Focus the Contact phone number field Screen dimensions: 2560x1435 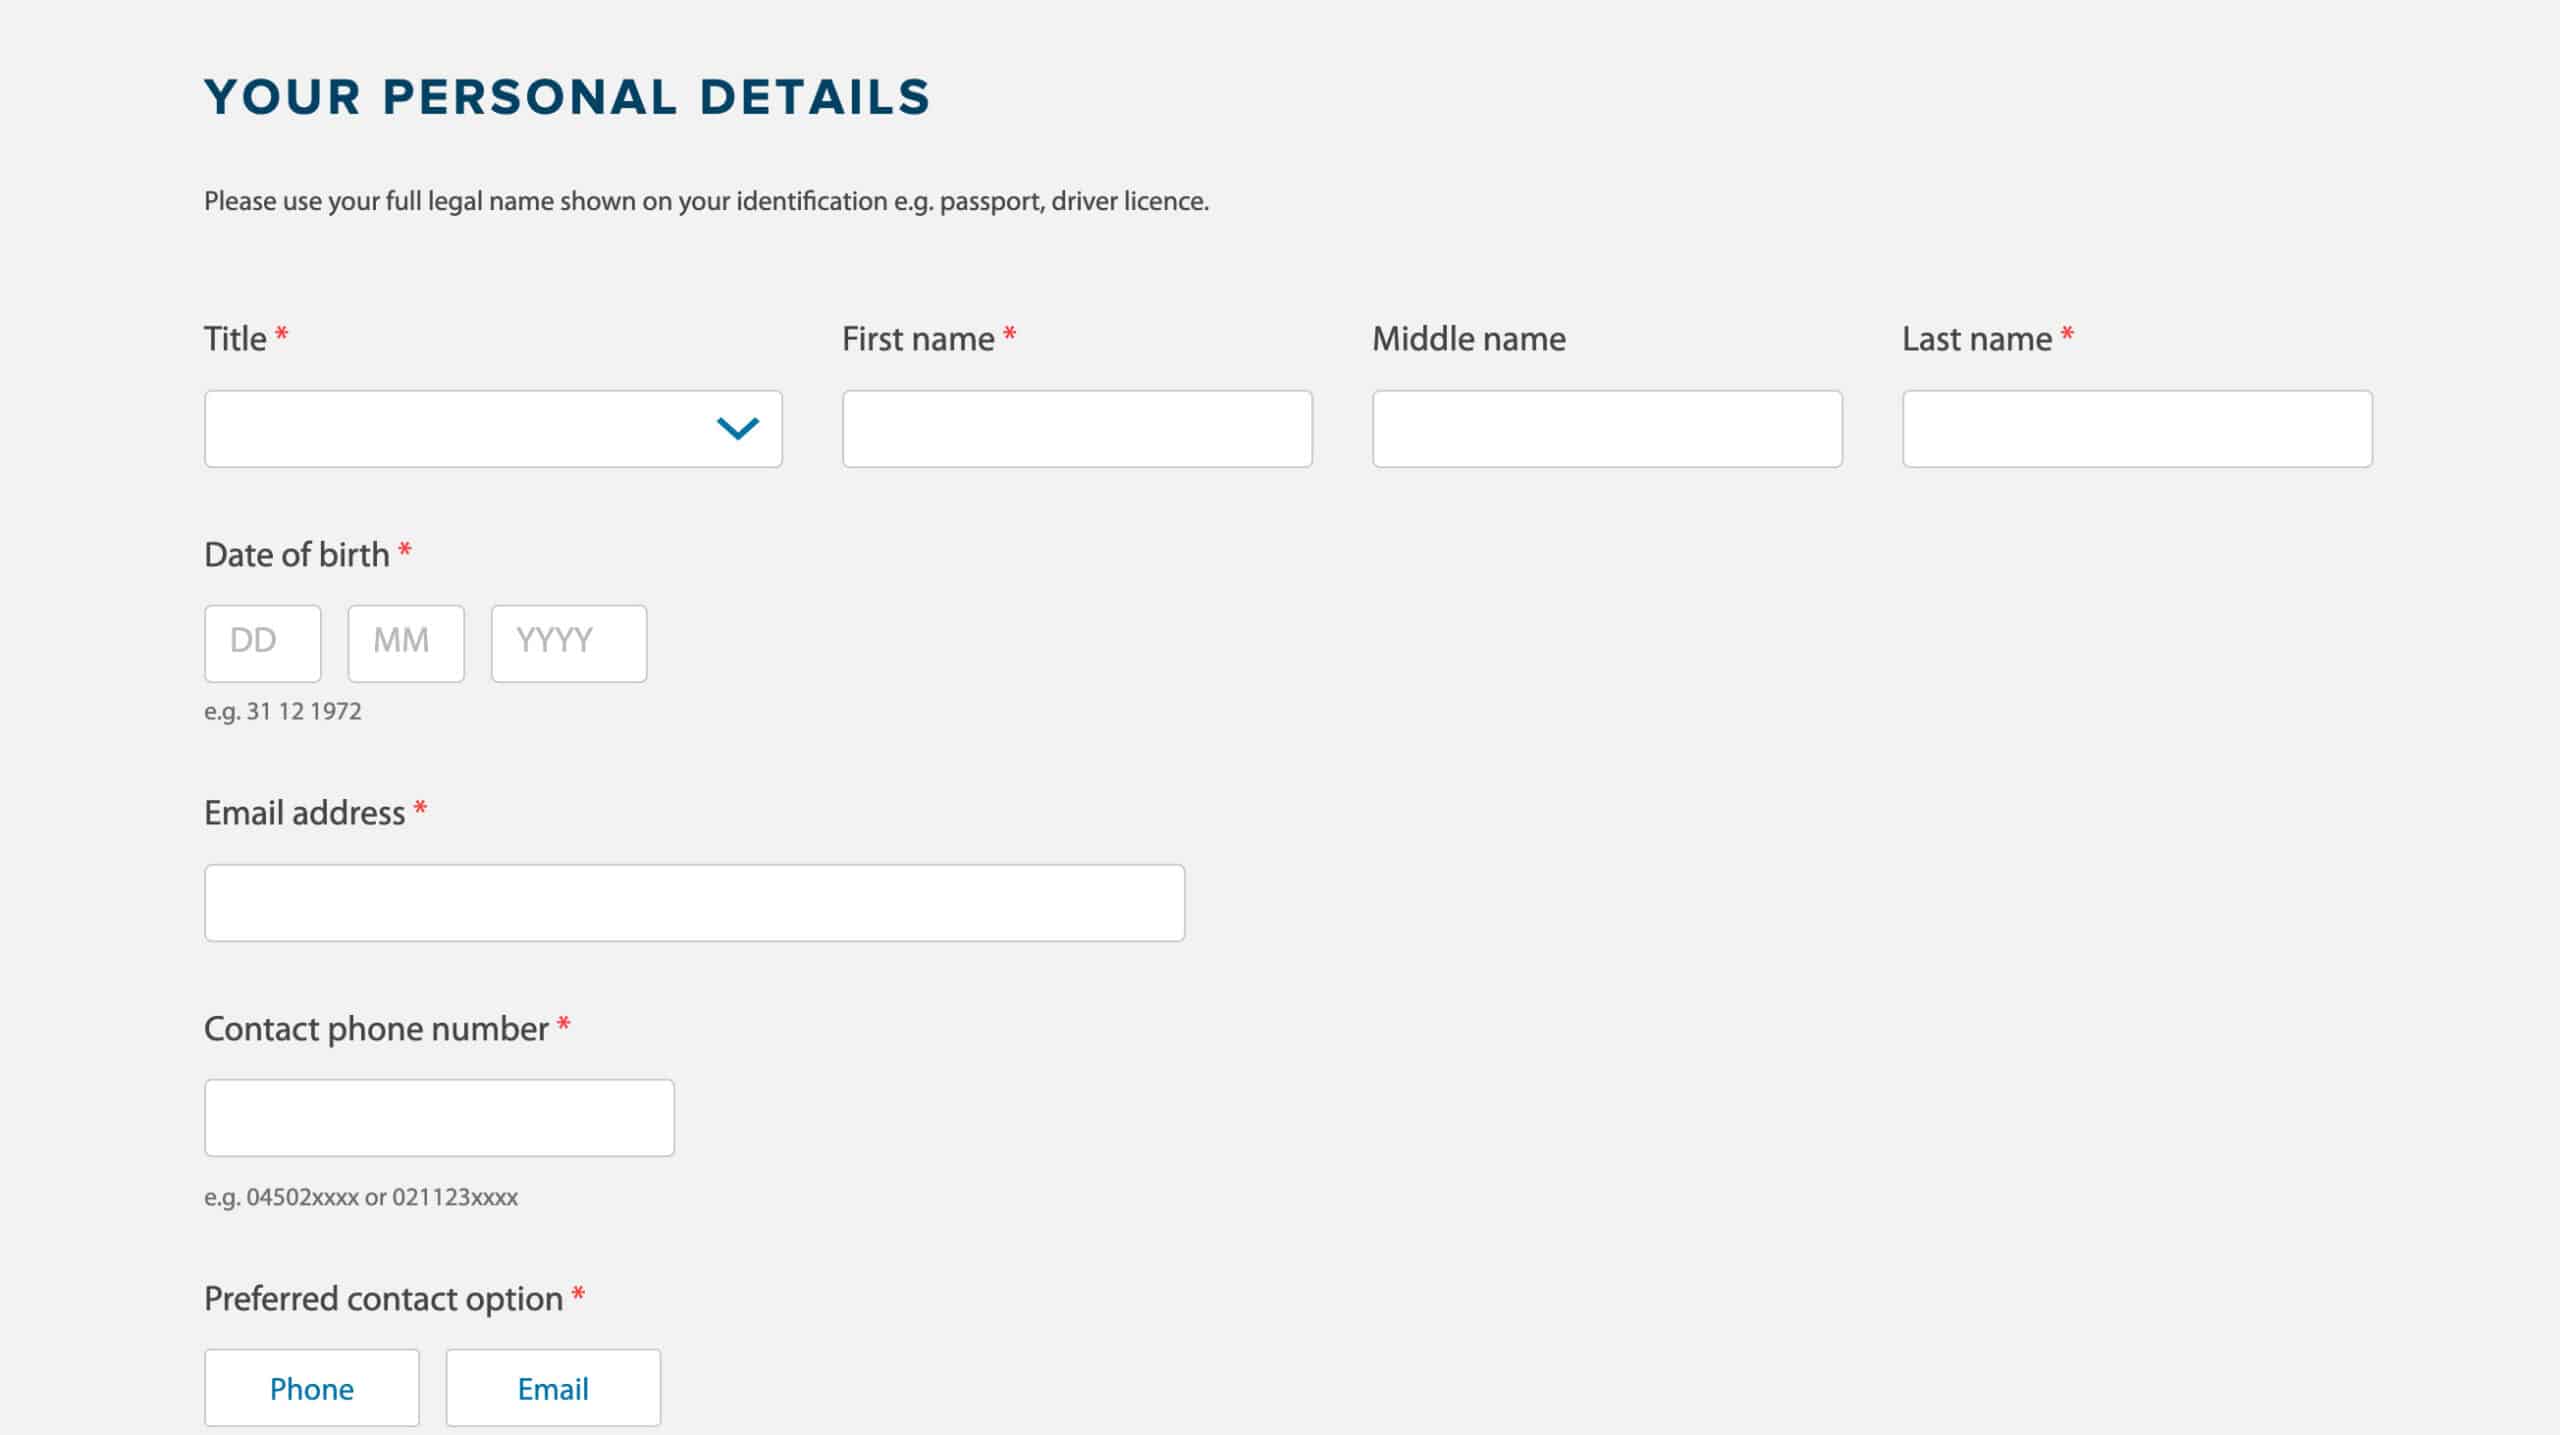coord(439,1118)
